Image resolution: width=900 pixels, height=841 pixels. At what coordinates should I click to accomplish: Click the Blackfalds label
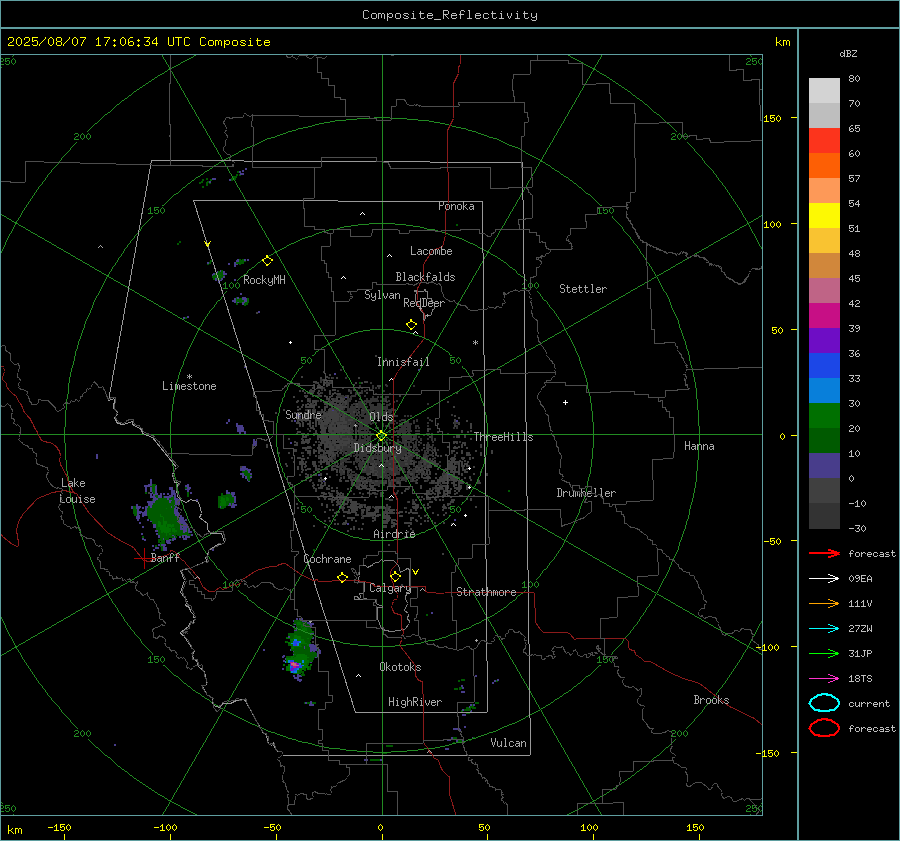[425, 277]
